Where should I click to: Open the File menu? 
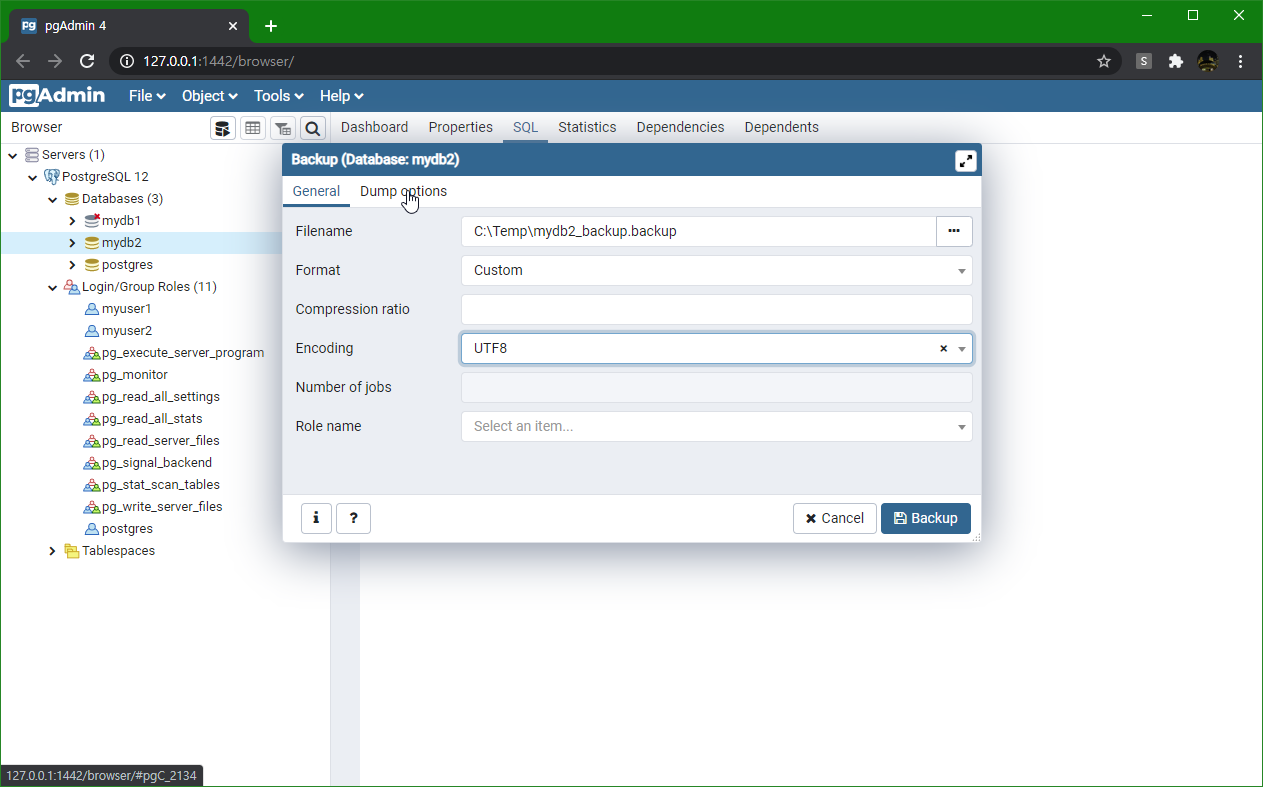tap(147, 96)
